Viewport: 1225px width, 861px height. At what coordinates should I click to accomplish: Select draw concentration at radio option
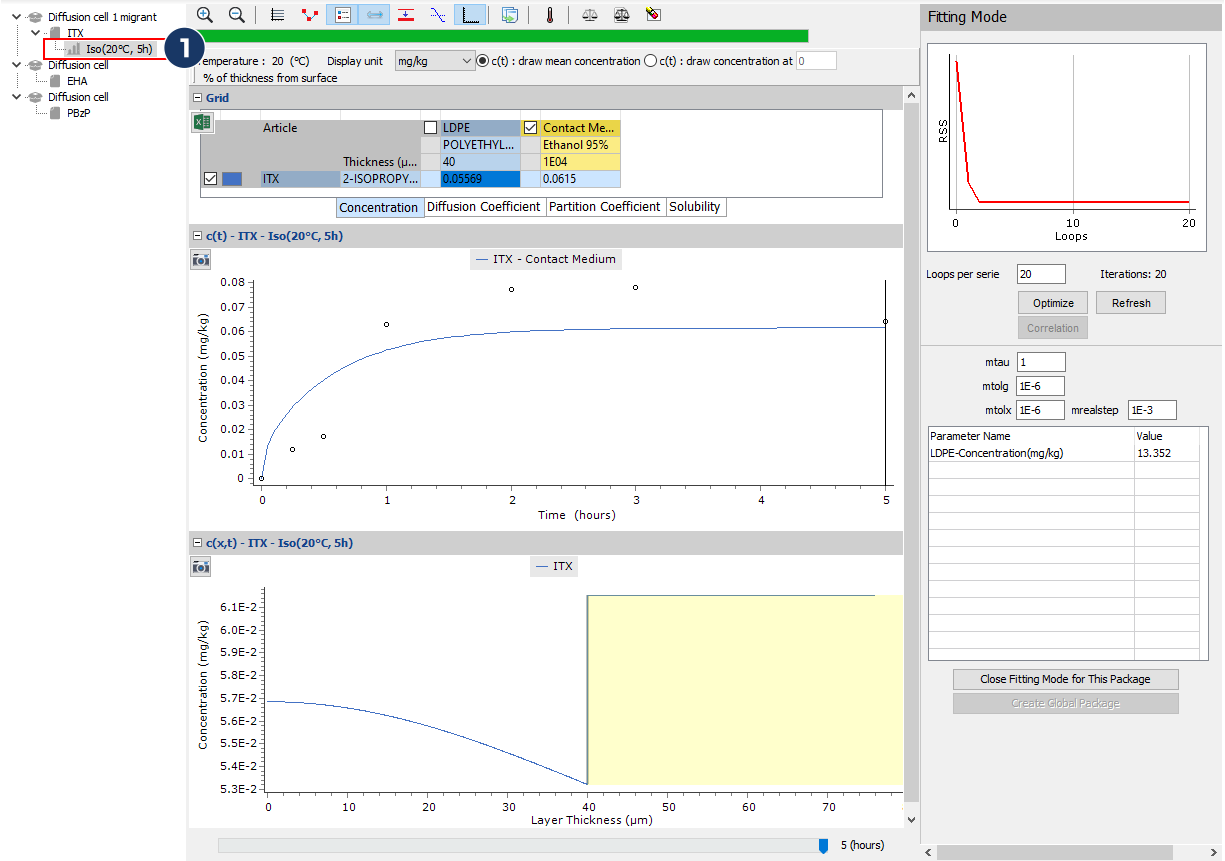(651, 61)
